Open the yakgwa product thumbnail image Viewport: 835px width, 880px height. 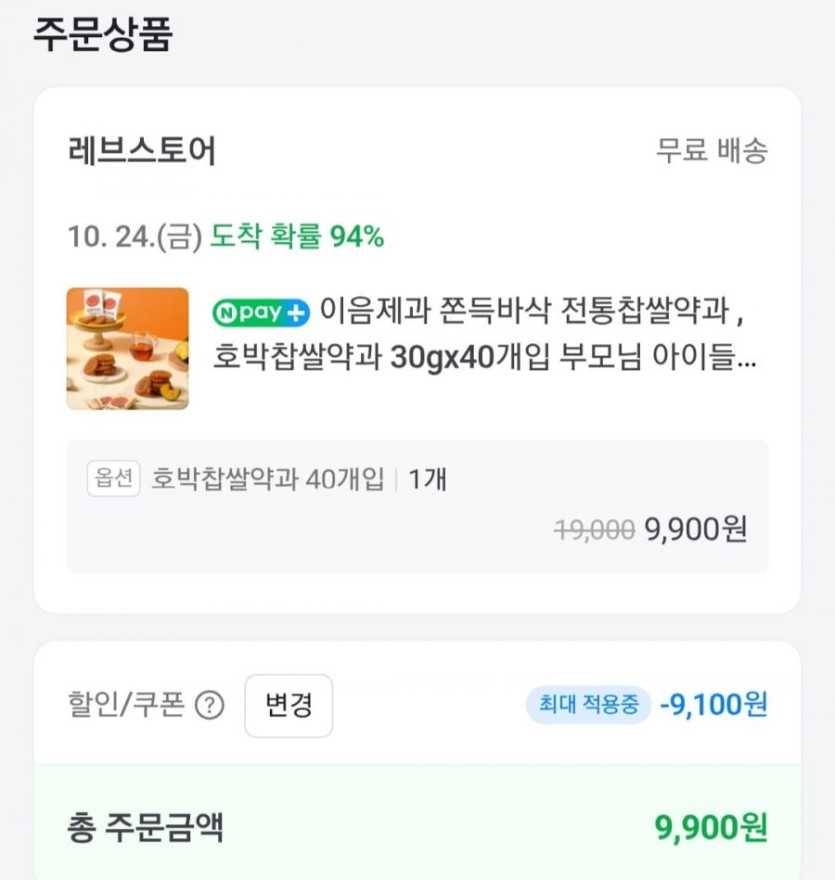pos(127,348)
